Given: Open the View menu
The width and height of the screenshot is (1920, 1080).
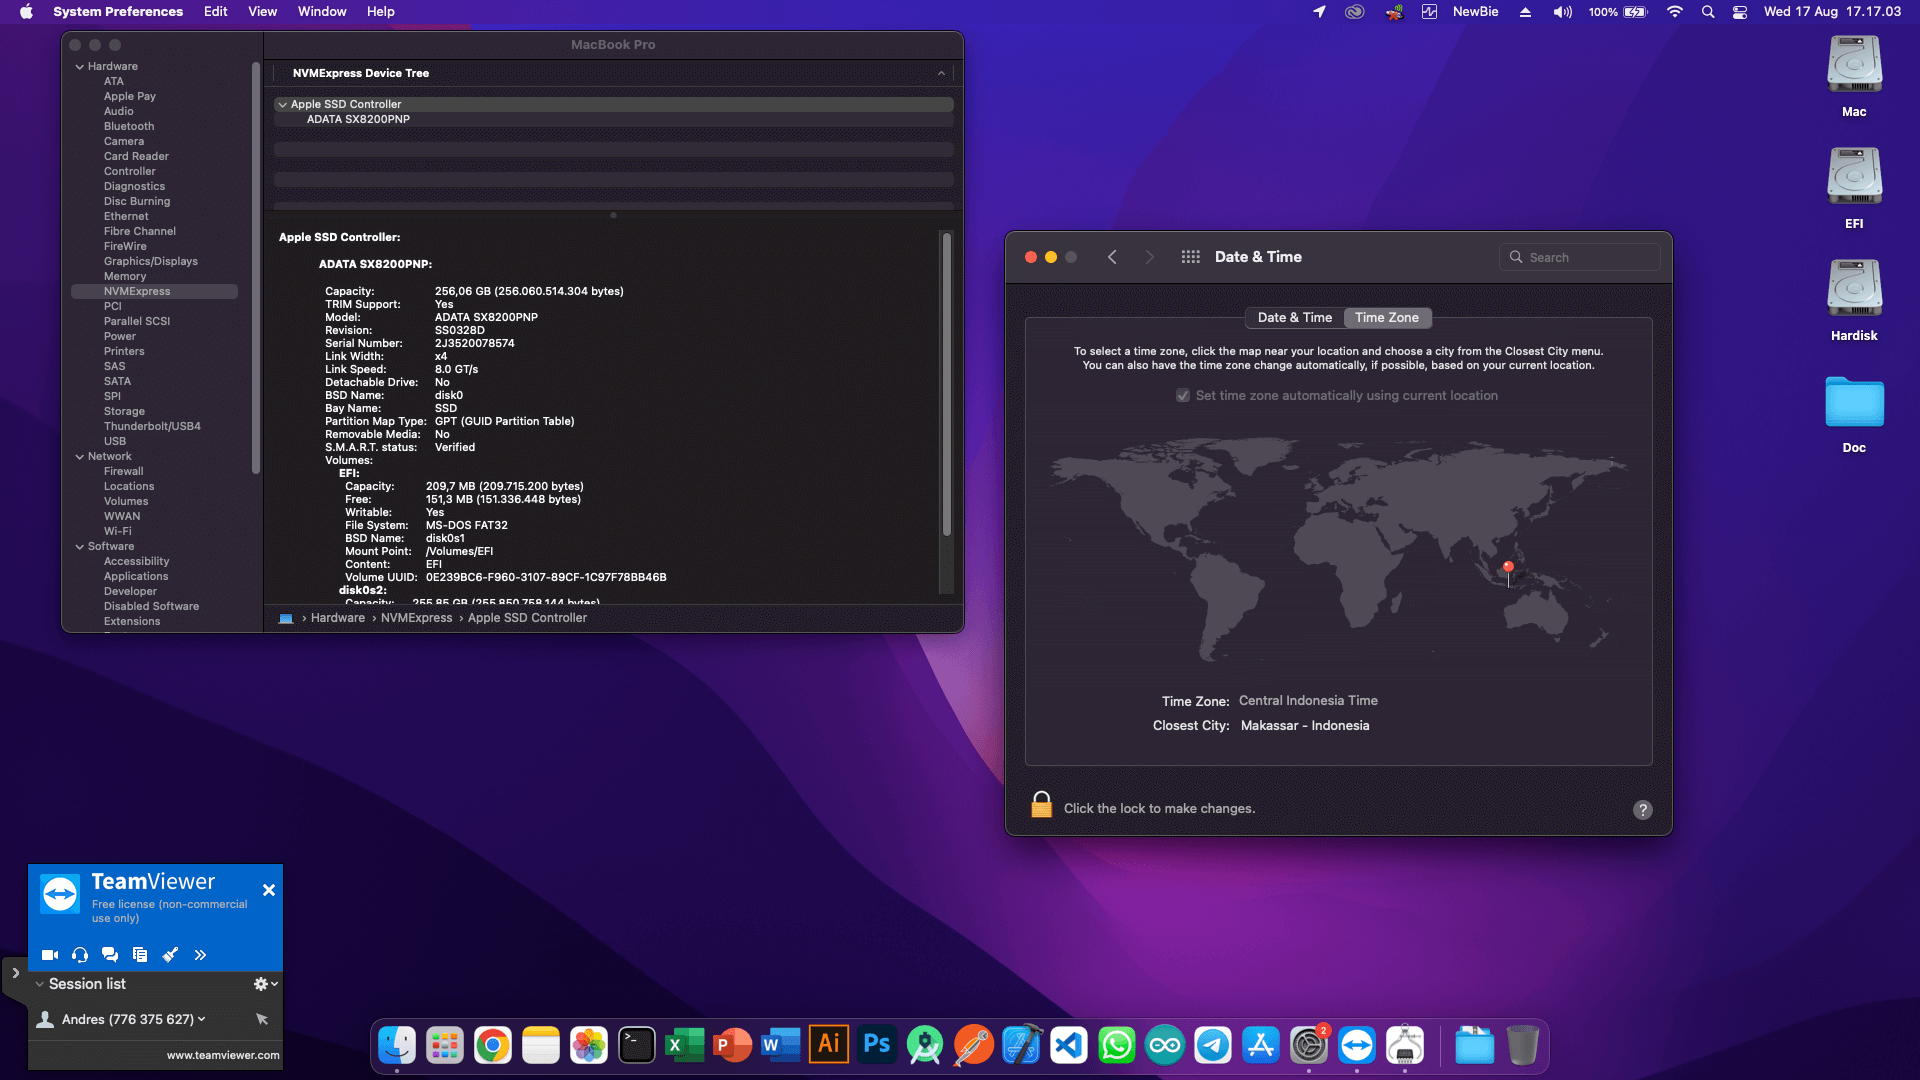Looking at the screenshot, I should (262, 12).
